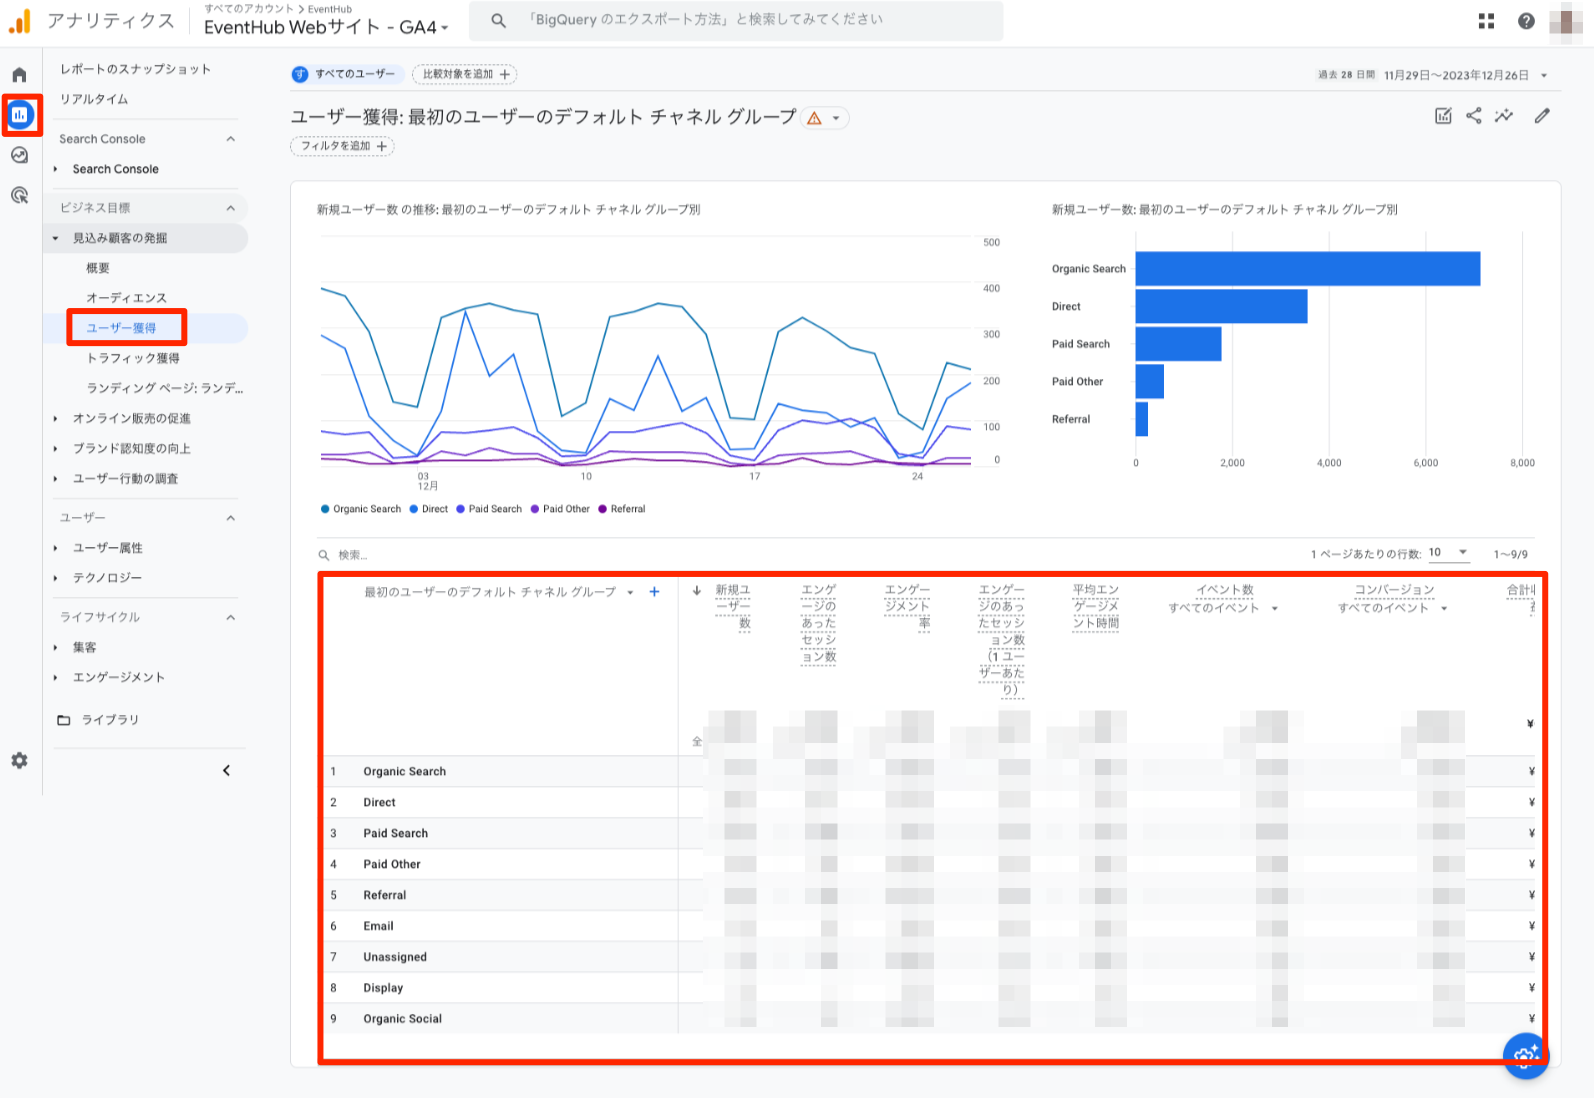1594x1098 pixels.
Task: Click the Paid Other legend dot
Action: click(x=535, y=509)
